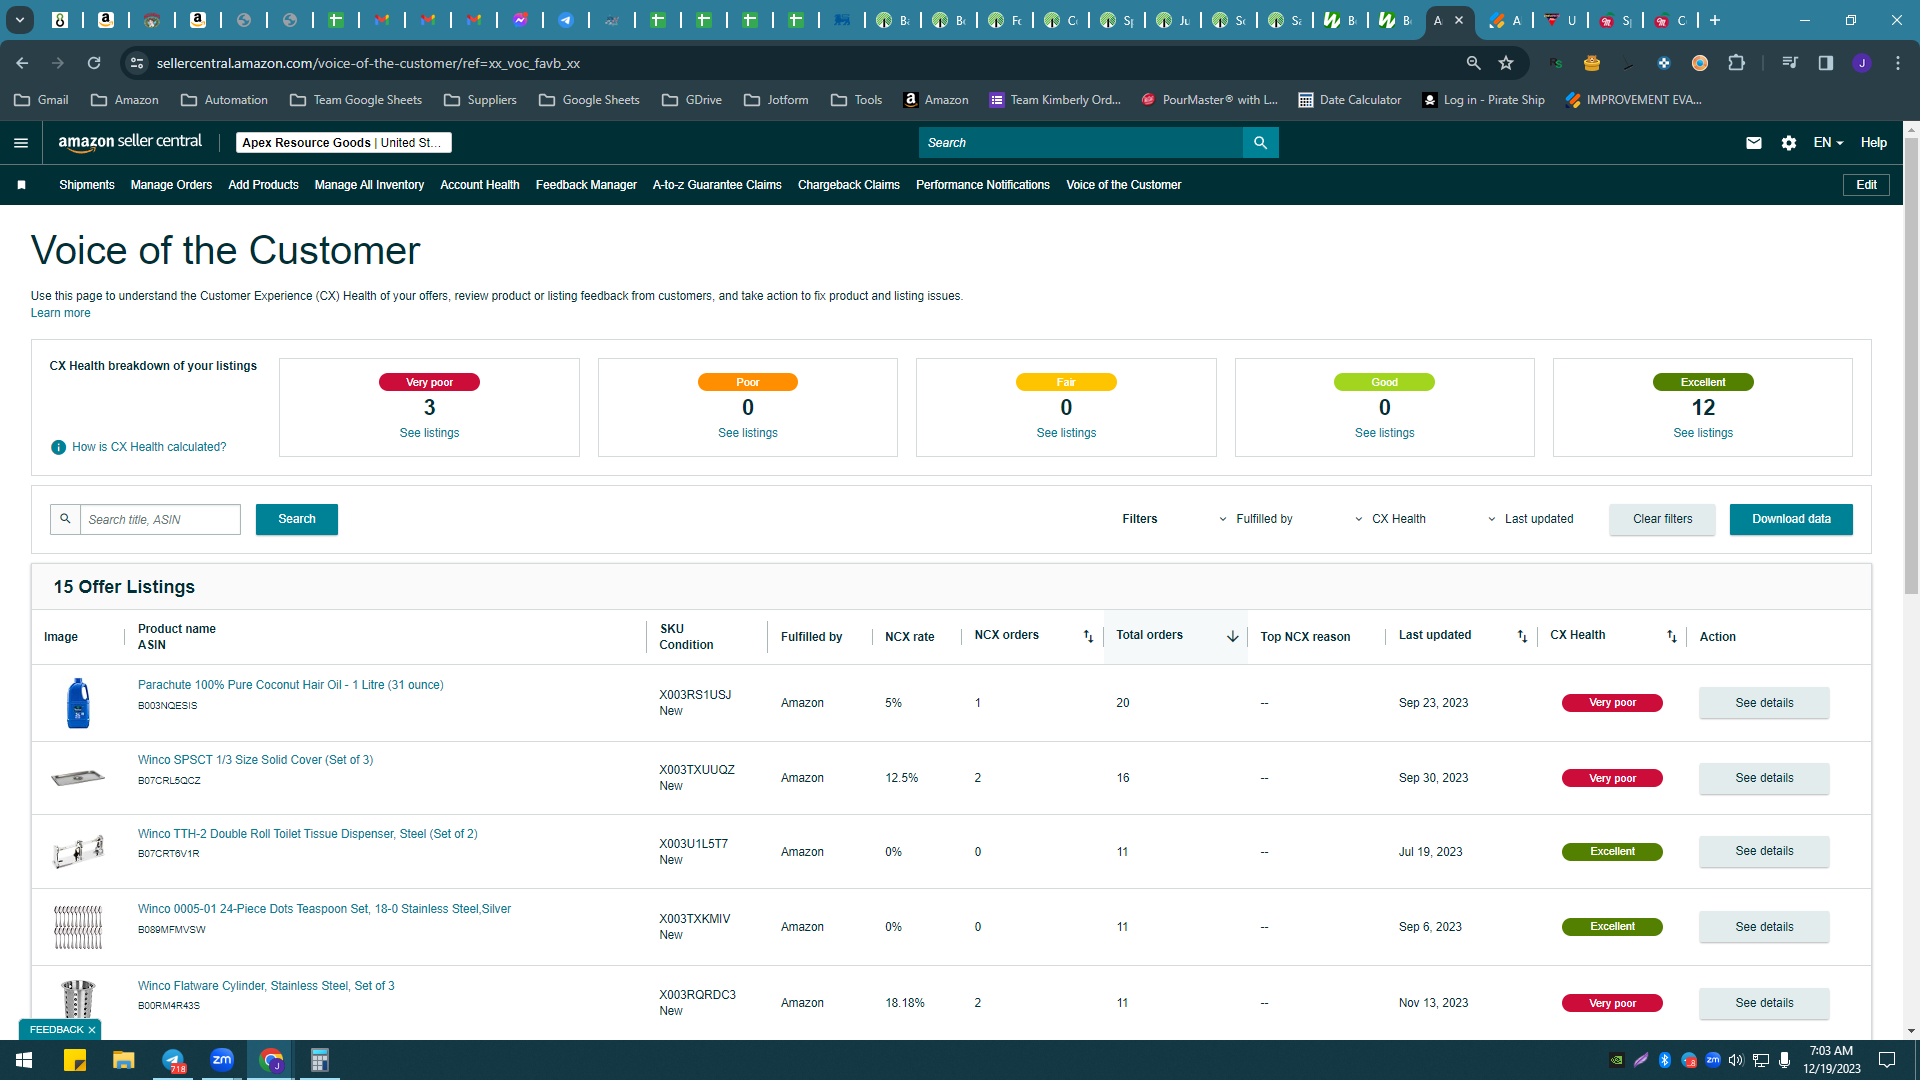Click the bookmark flag icon before Shipments
The width and height of the screenshot is (1920, 1080).
[x=21, y=185]
